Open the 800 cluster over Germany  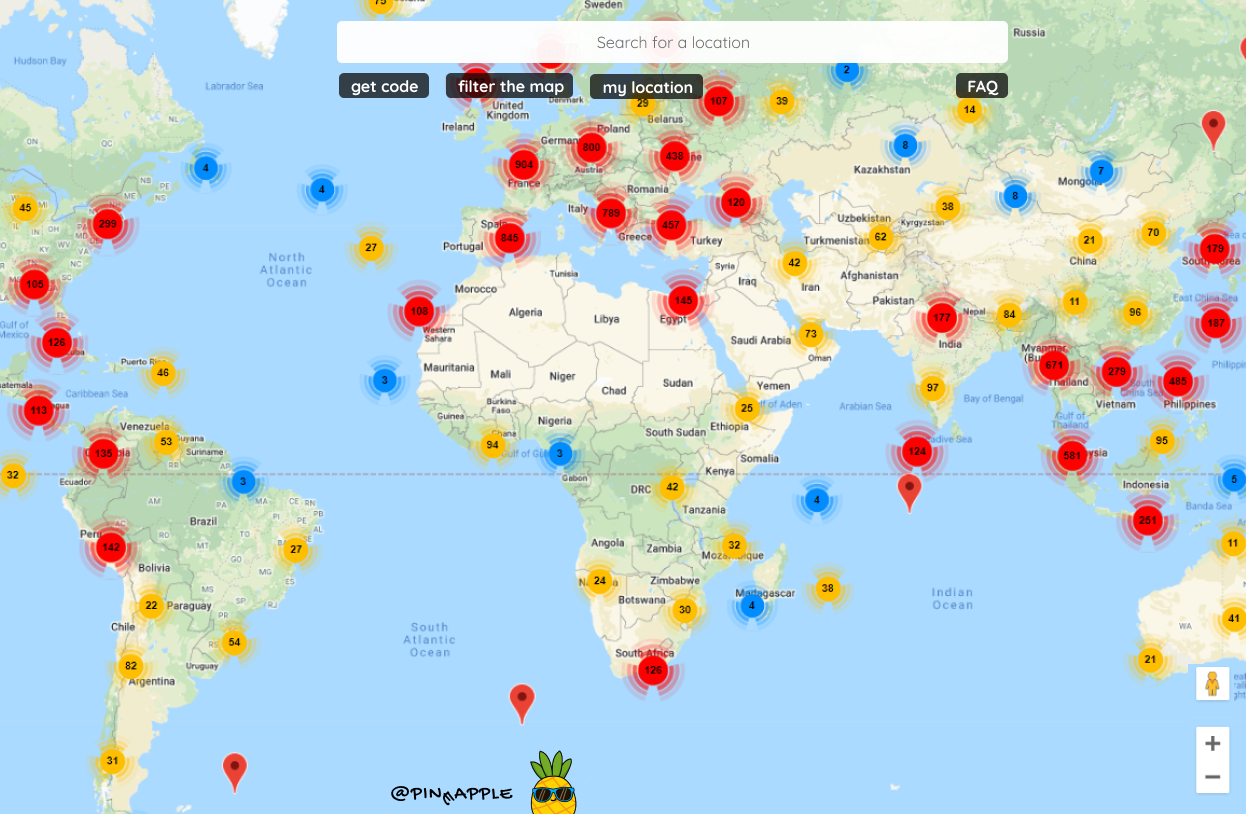click(x=591, y=148)
